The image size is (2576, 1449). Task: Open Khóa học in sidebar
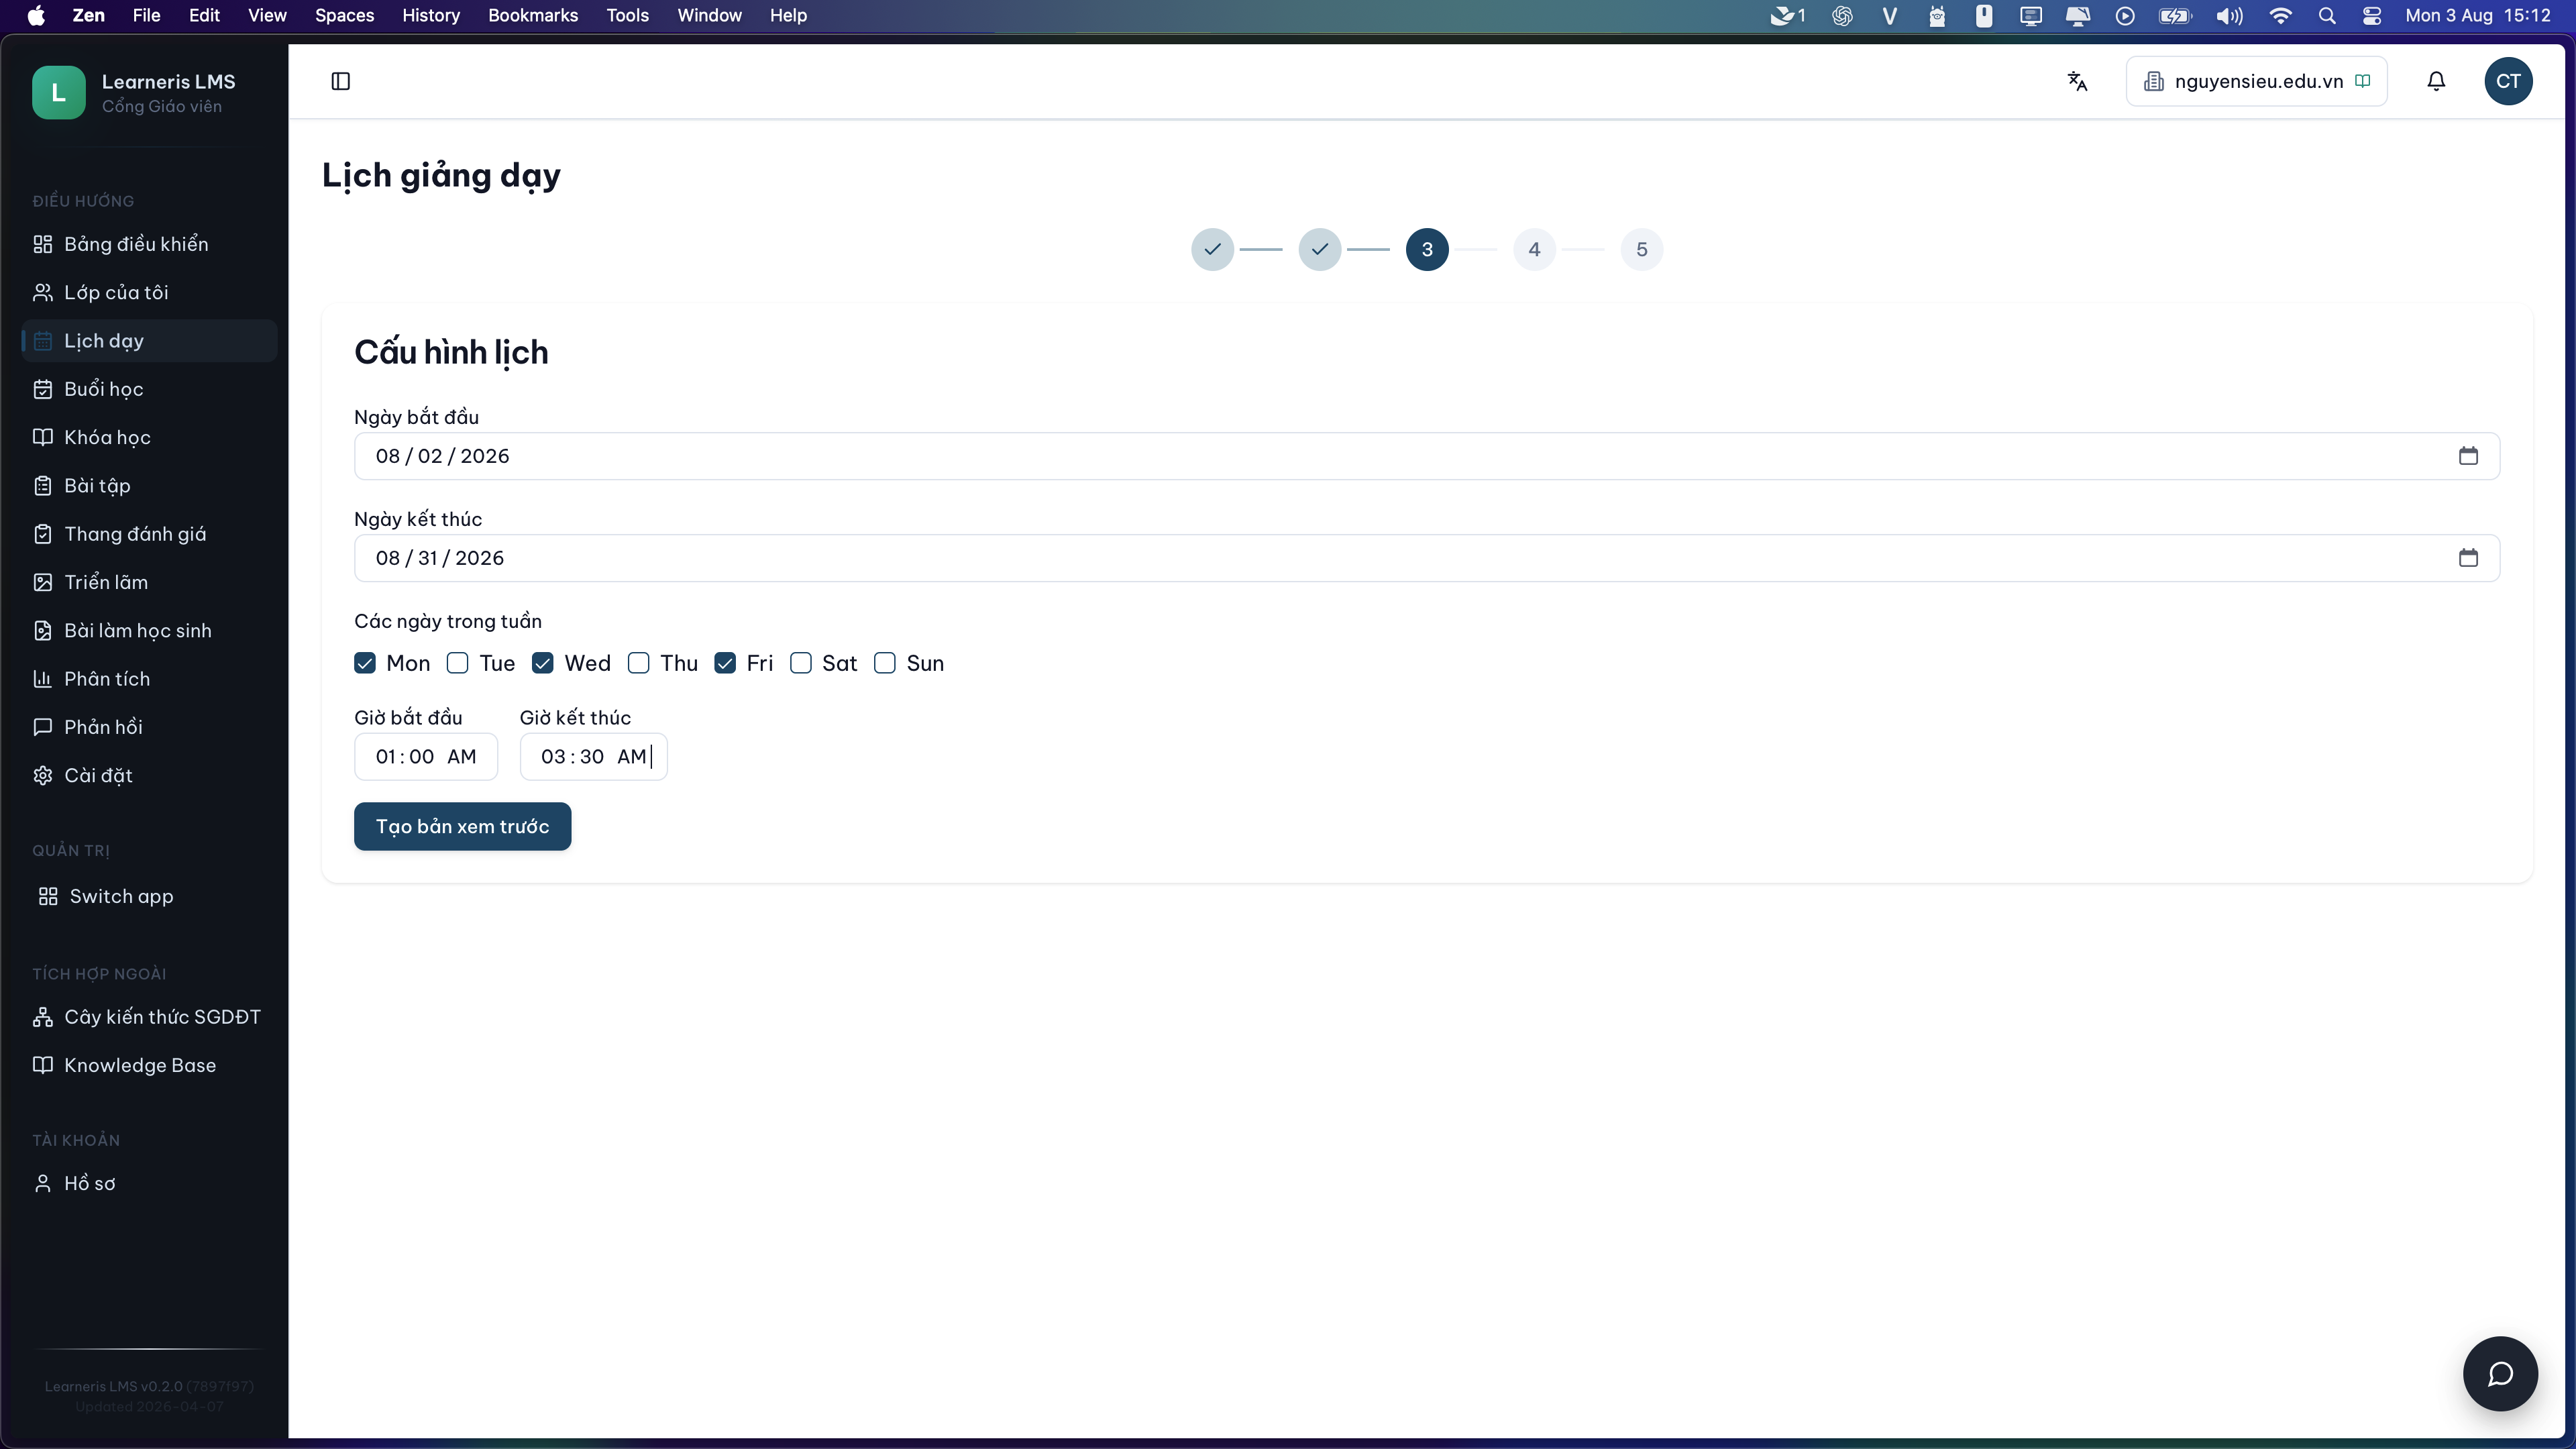[149, 437]
